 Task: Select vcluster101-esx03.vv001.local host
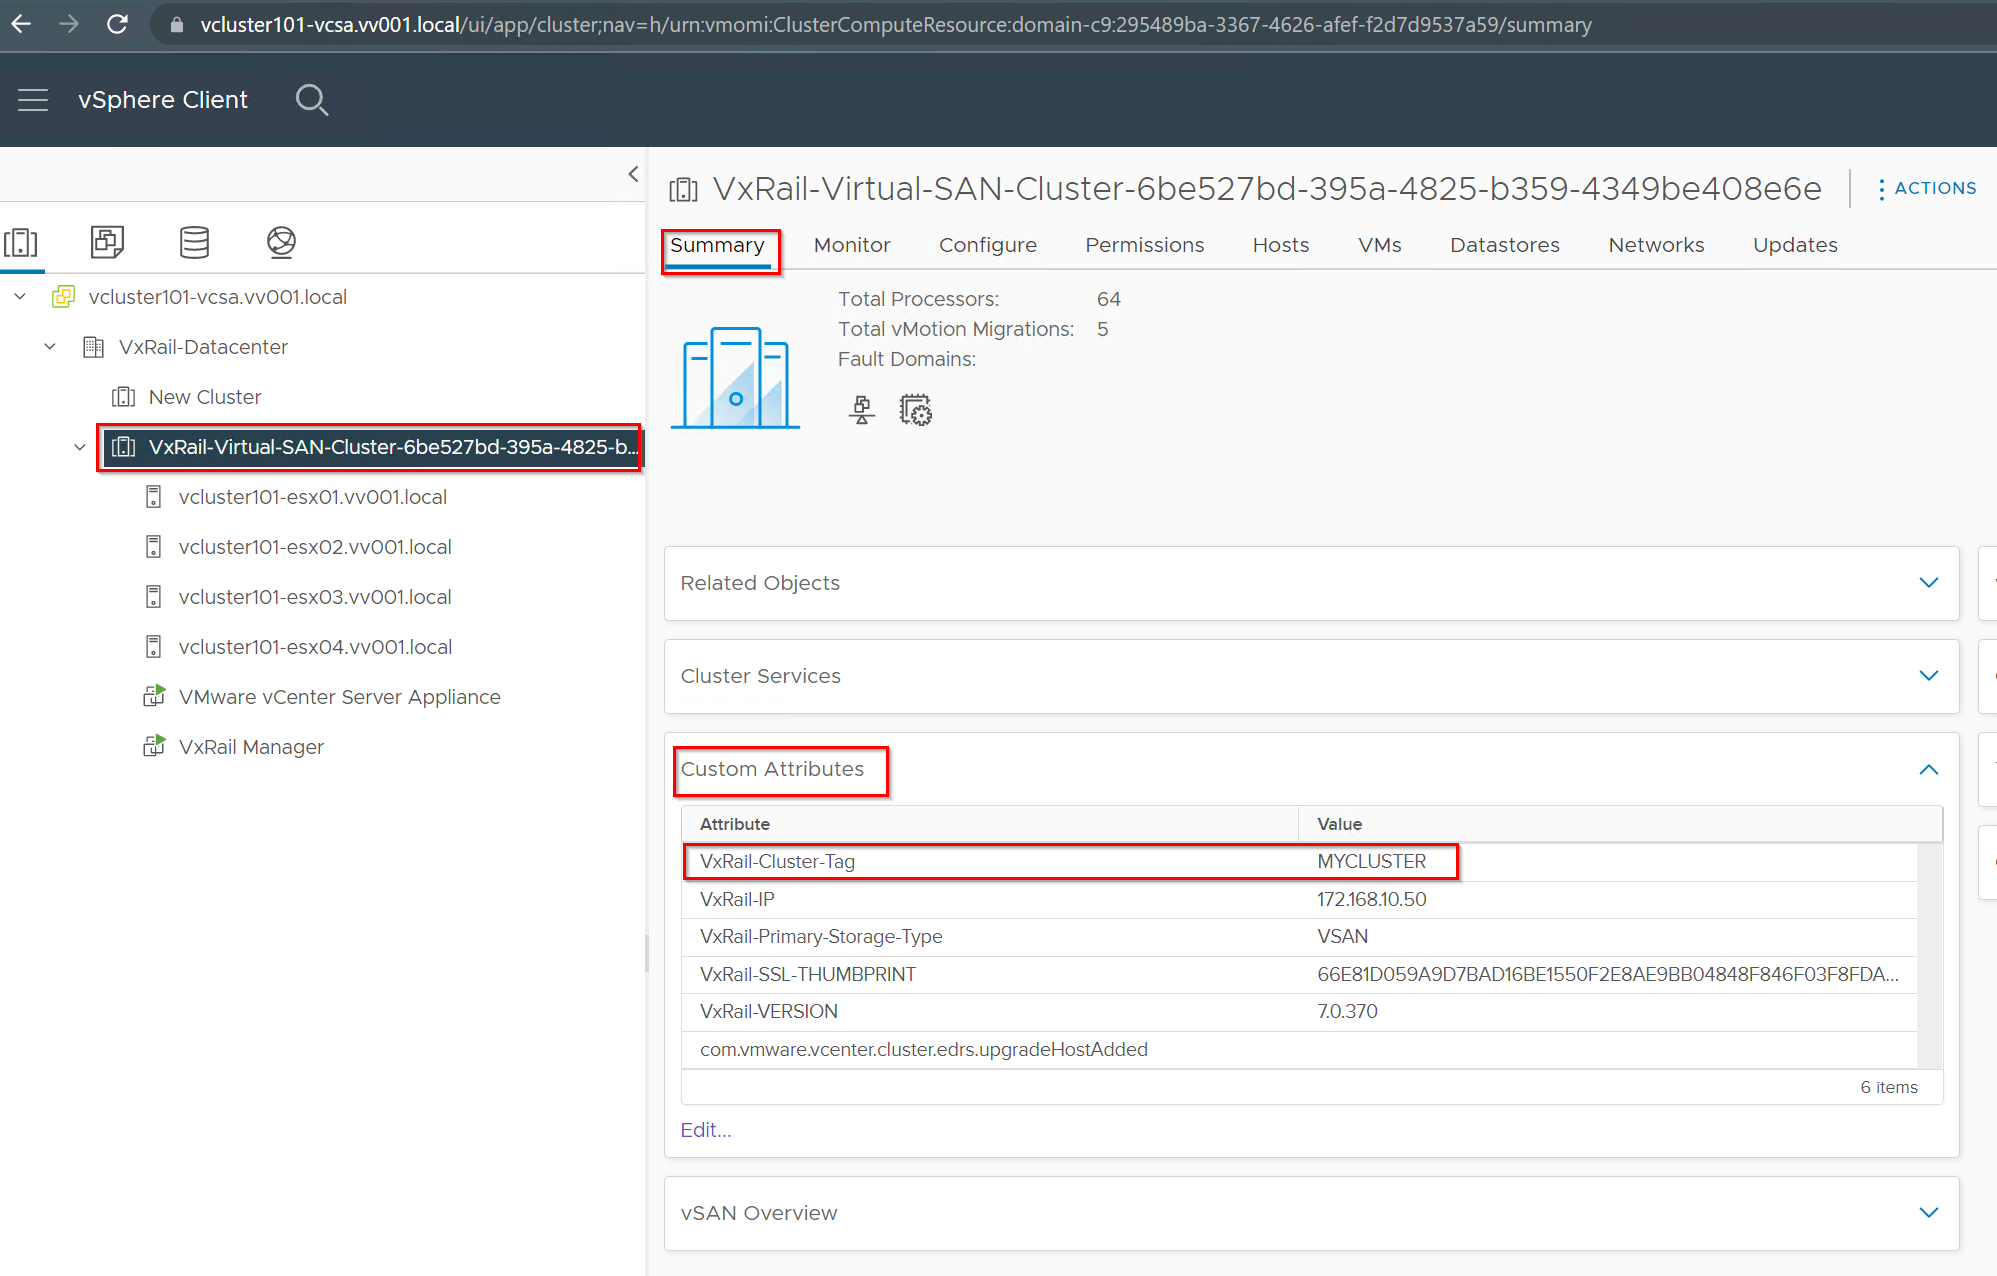(314, 597)
